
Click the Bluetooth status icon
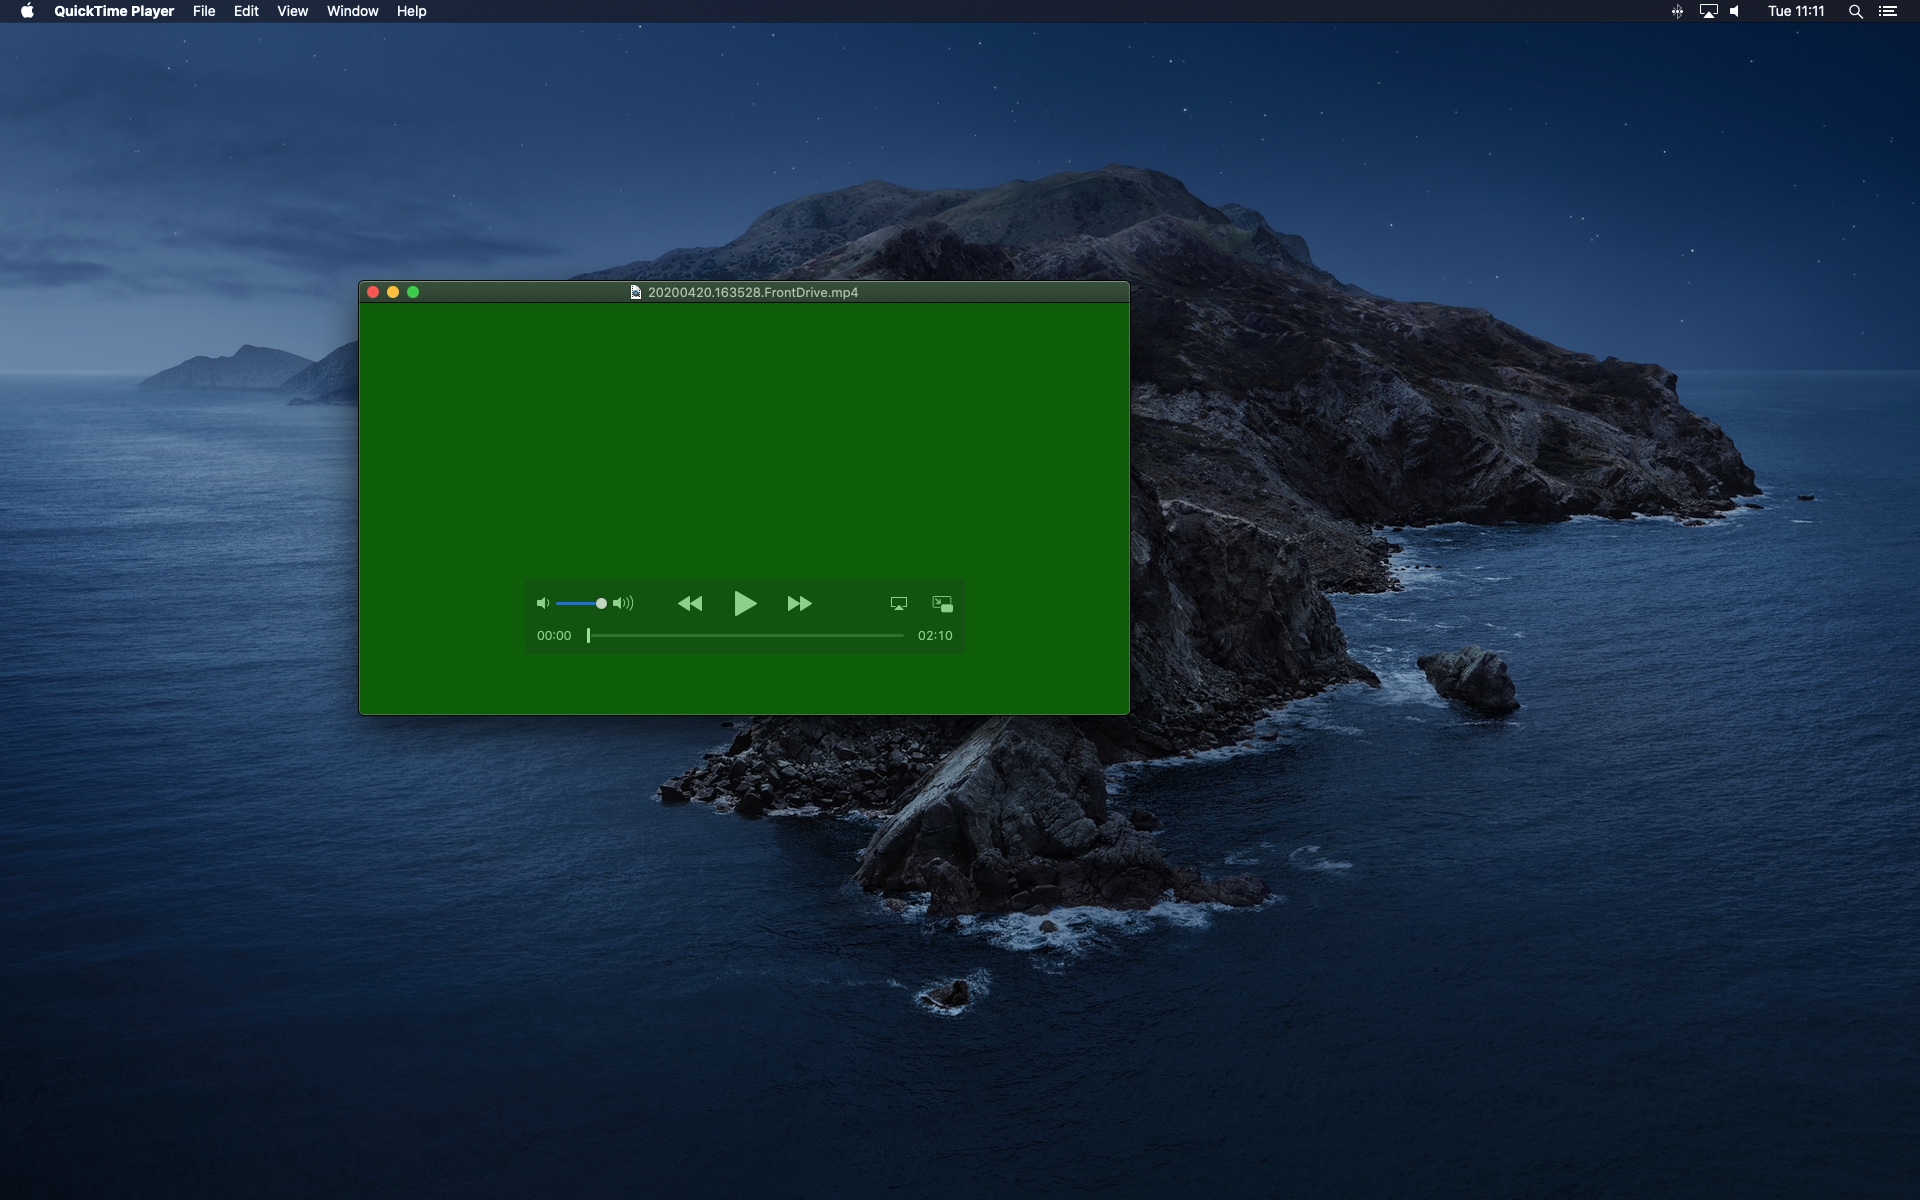pos(1676,11)
